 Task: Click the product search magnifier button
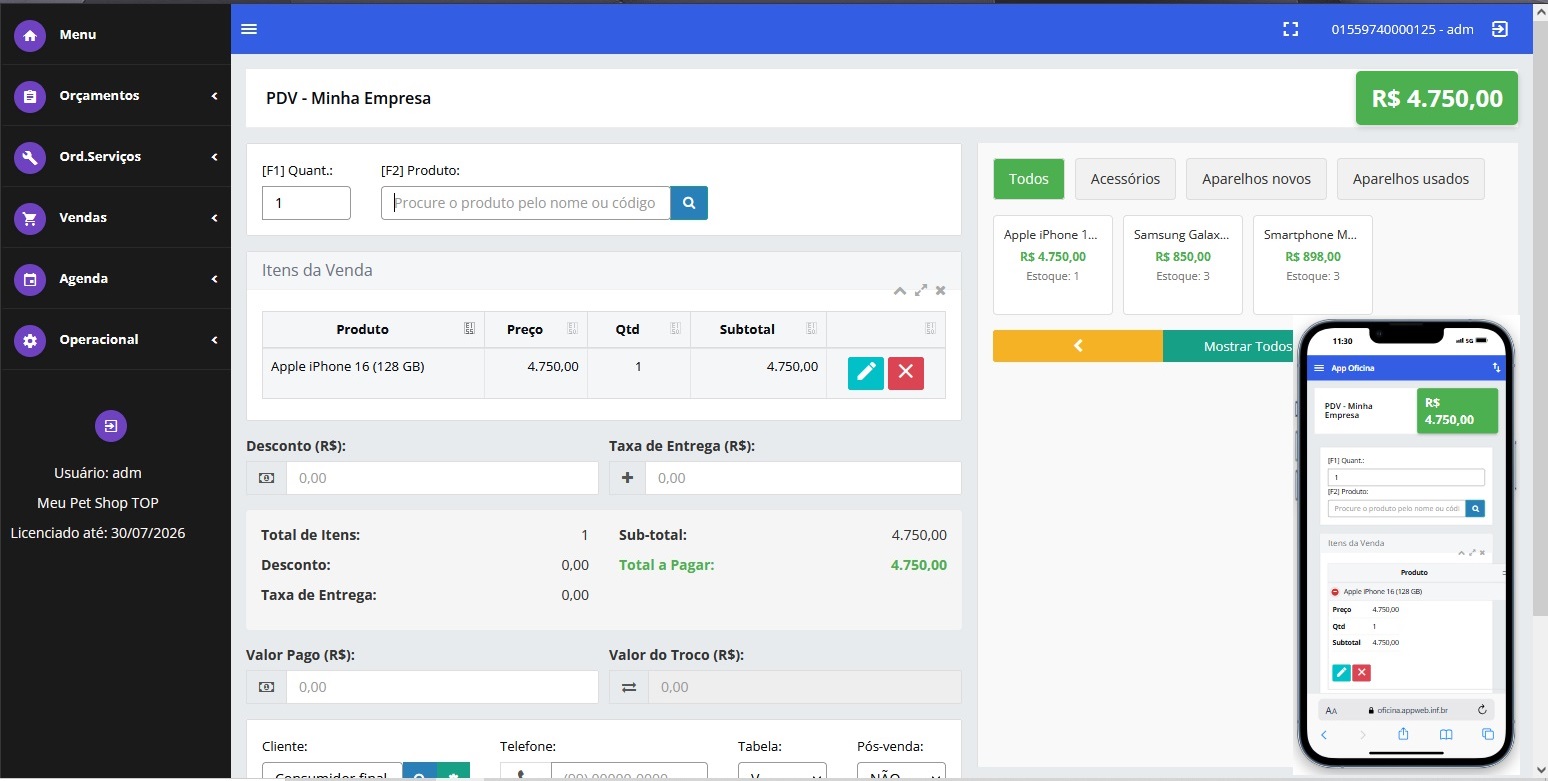click(688, 203)
